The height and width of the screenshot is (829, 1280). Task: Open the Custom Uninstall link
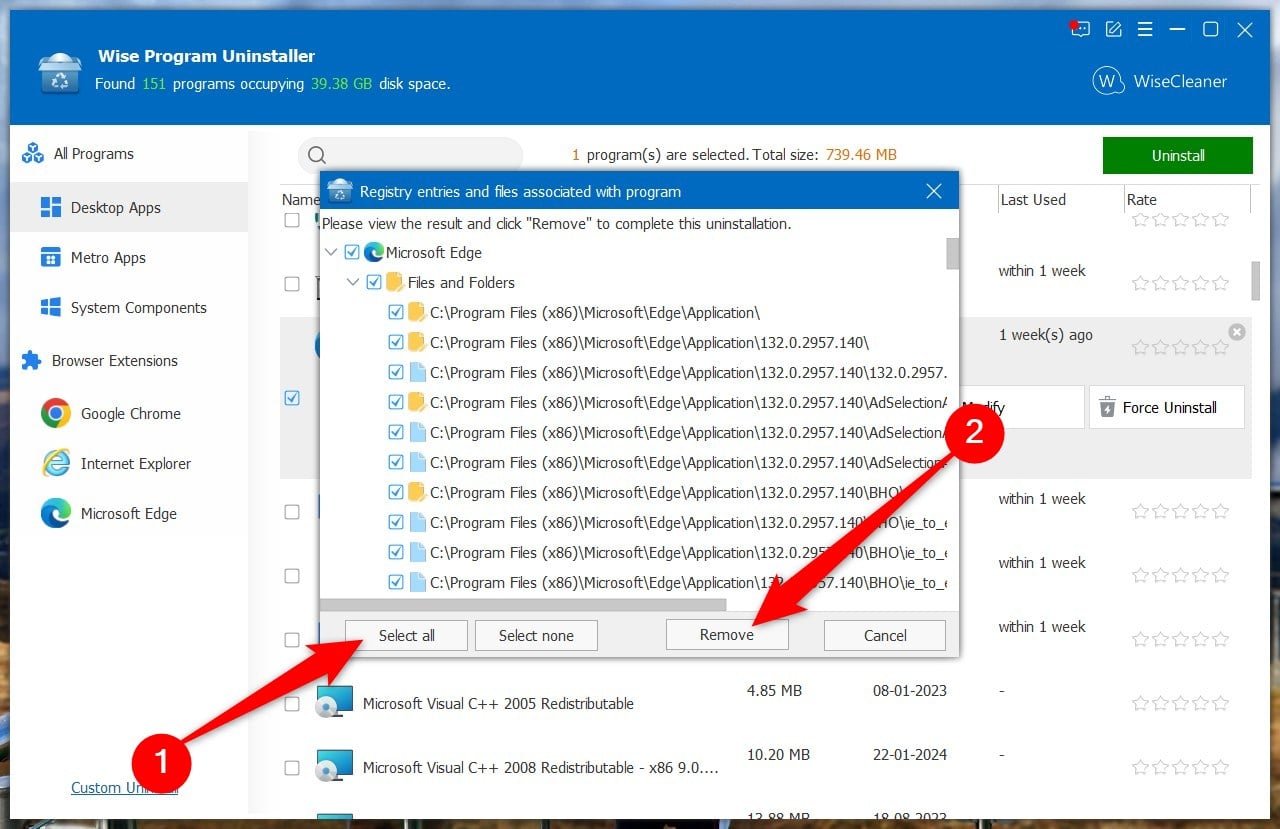pos(124,787)
